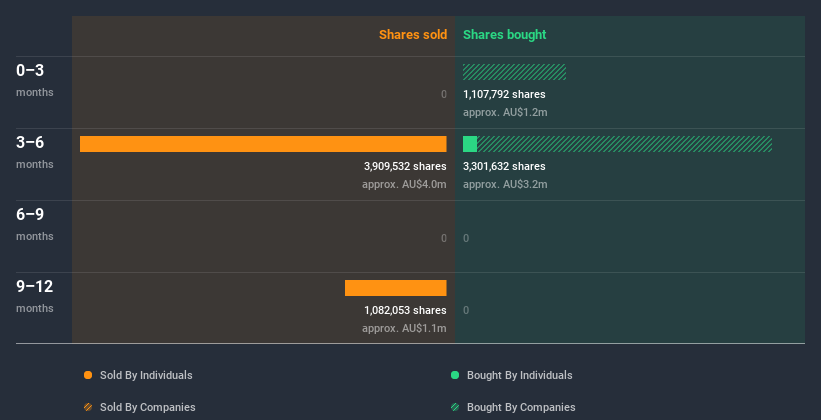Click the 3,301,632 shares value
This screenshot has width=821, height=420.
click(x=504, y=166)
